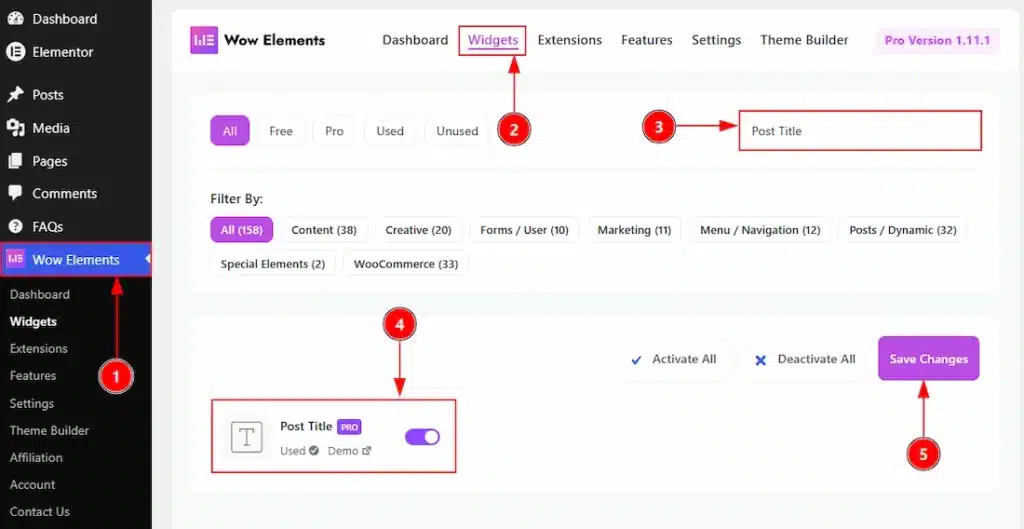The image size is (1024, 529).
Task: Click the Save Changes button
Action: pyautogui.click(x=929, y=359)
